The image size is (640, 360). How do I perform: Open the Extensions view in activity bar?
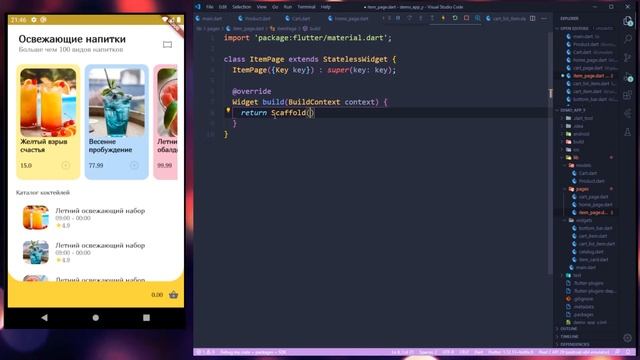[628, 95]
